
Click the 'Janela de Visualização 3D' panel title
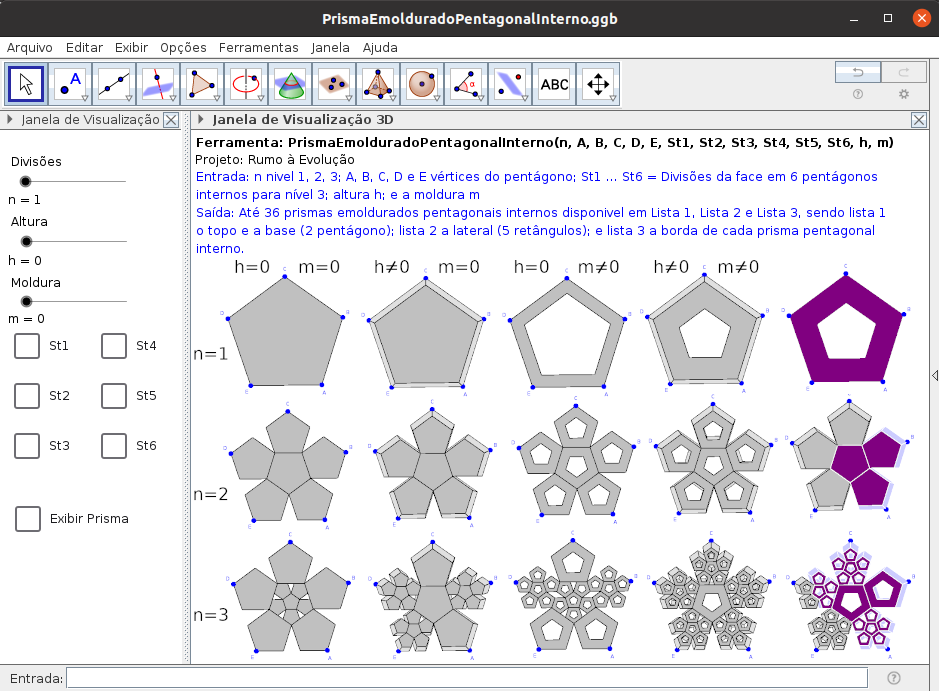303,119
